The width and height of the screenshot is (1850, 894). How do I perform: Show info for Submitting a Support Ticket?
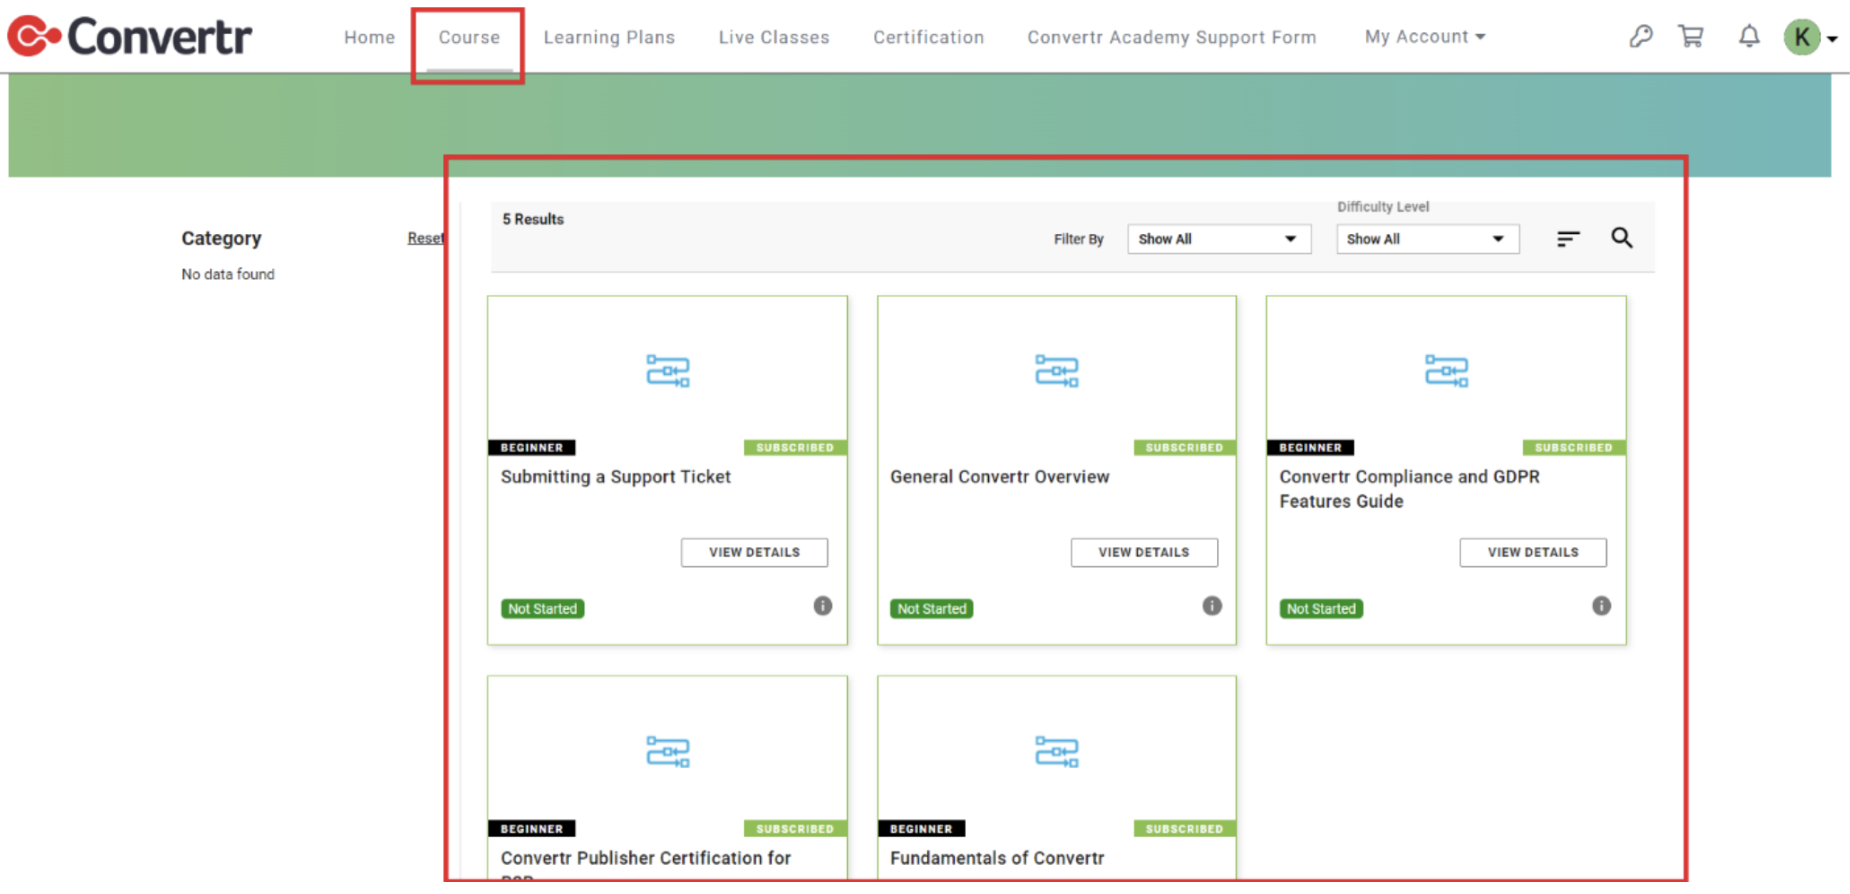point(823,606)
